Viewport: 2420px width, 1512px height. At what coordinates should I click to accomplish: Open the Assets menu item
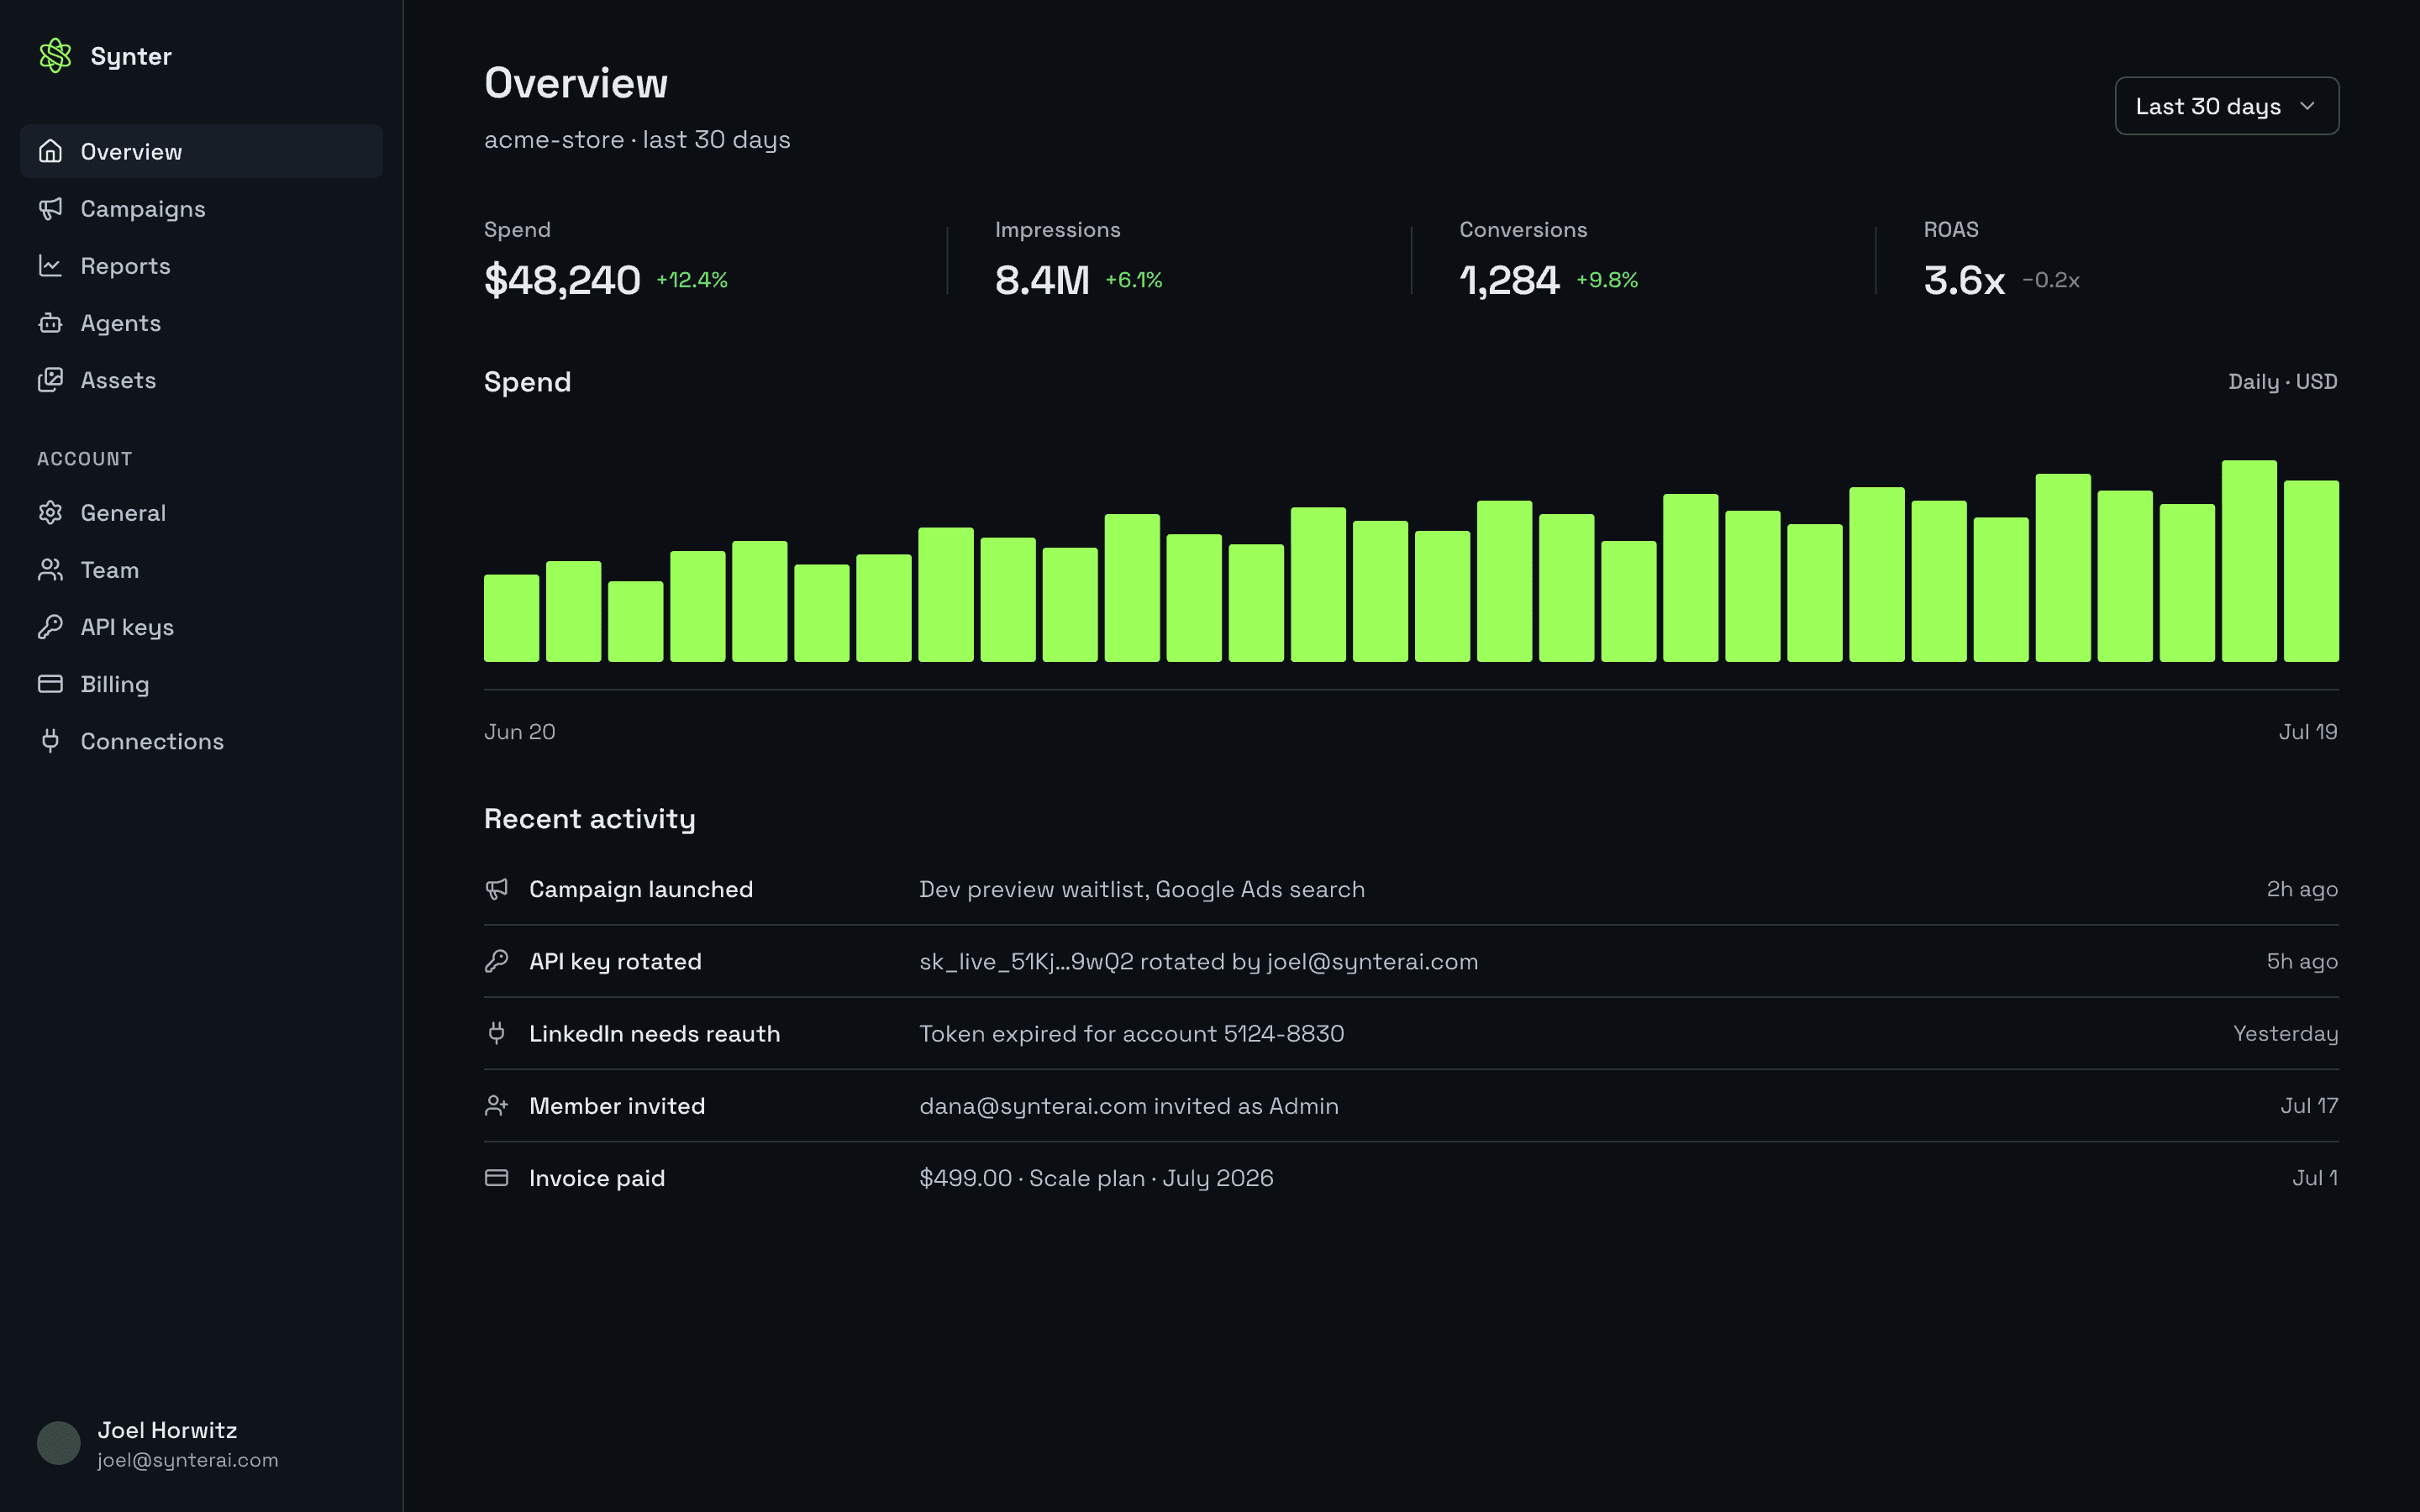tap(201, 379)
